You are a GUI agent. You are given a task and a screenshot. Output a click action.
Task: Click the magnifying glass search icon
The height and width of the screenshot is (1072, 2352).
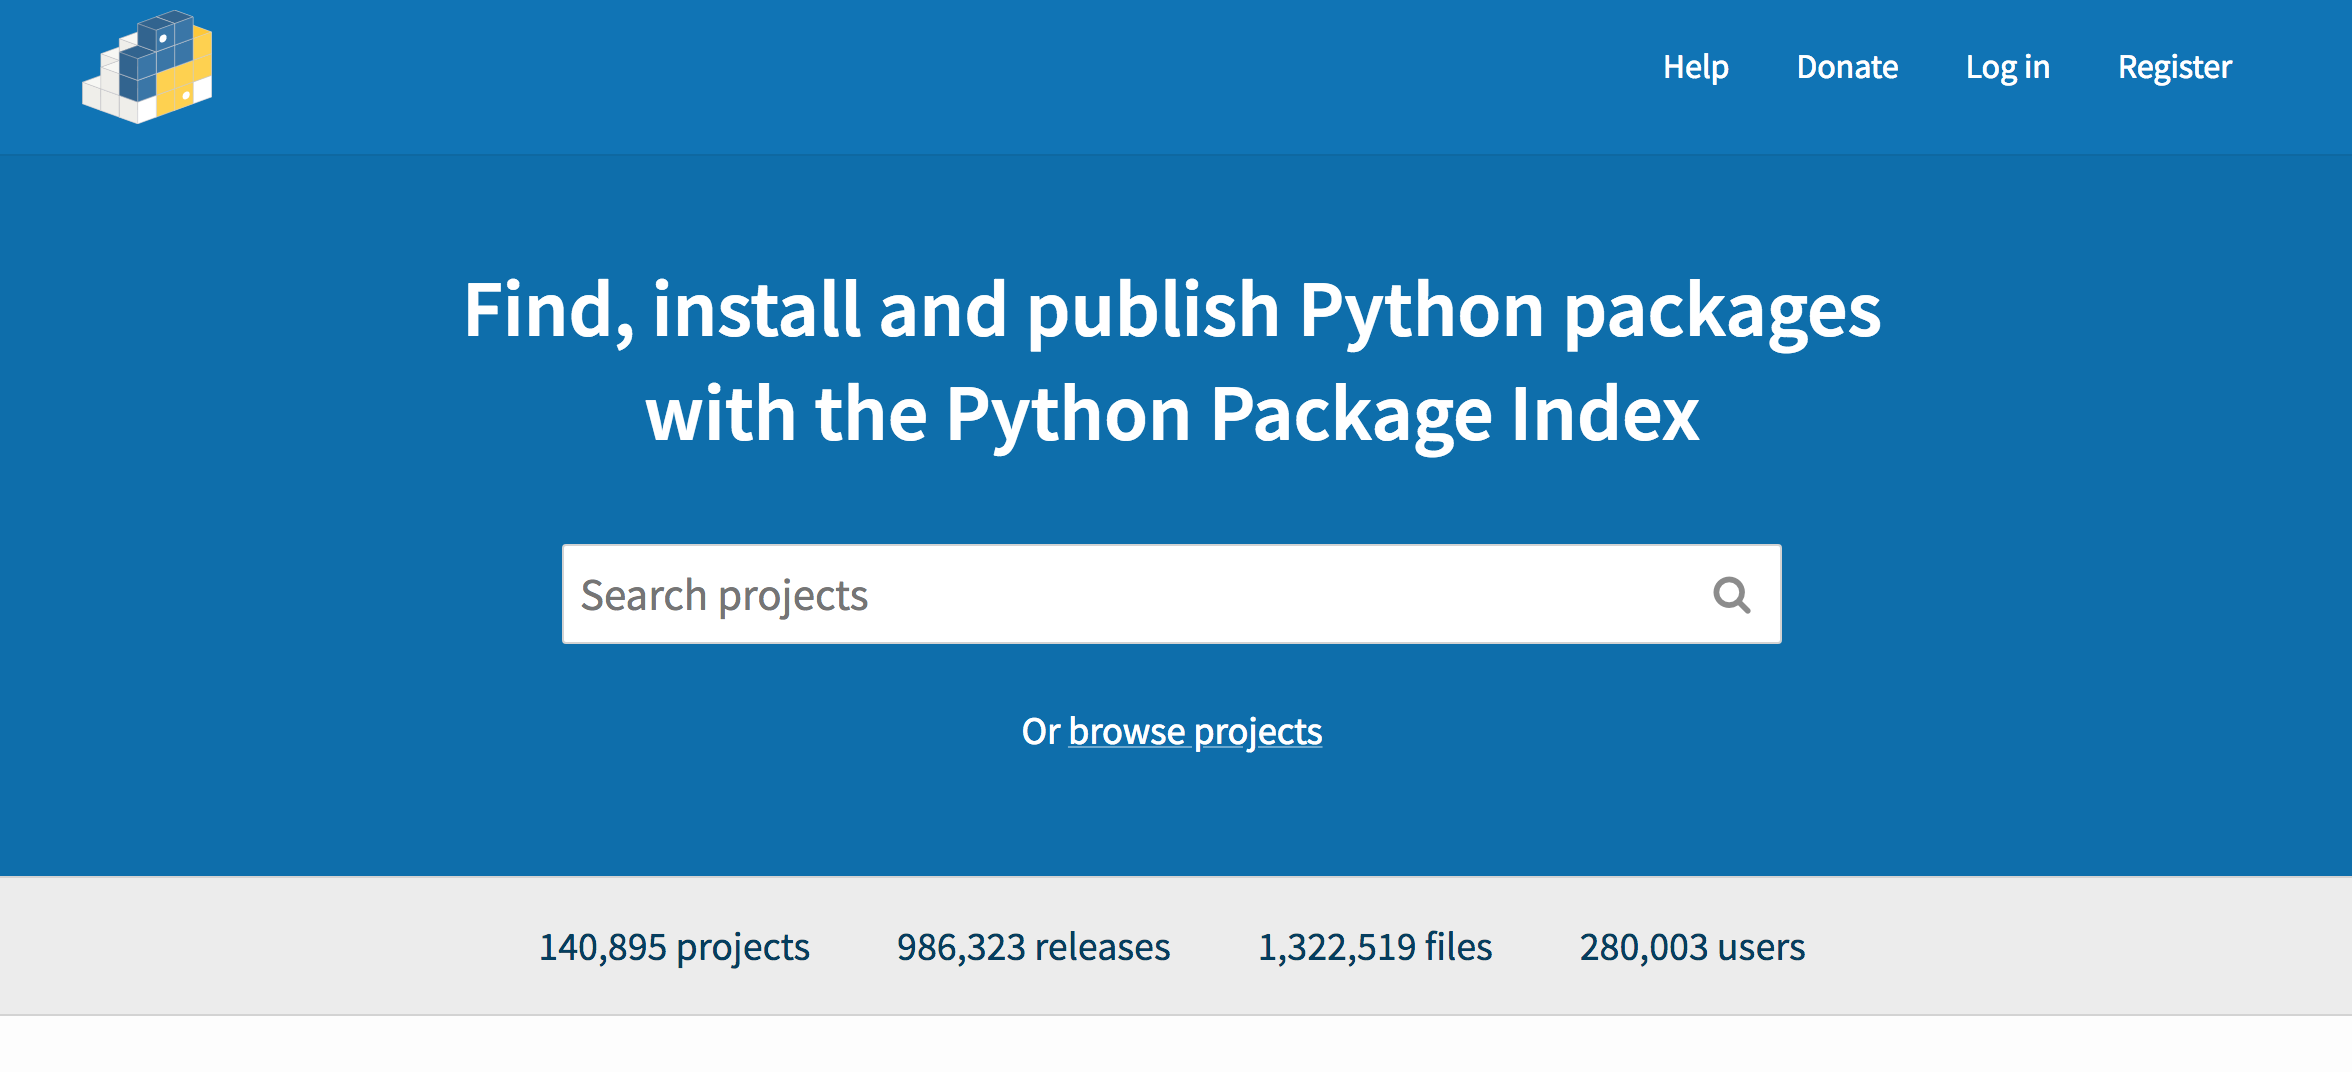pos(1731,595)
